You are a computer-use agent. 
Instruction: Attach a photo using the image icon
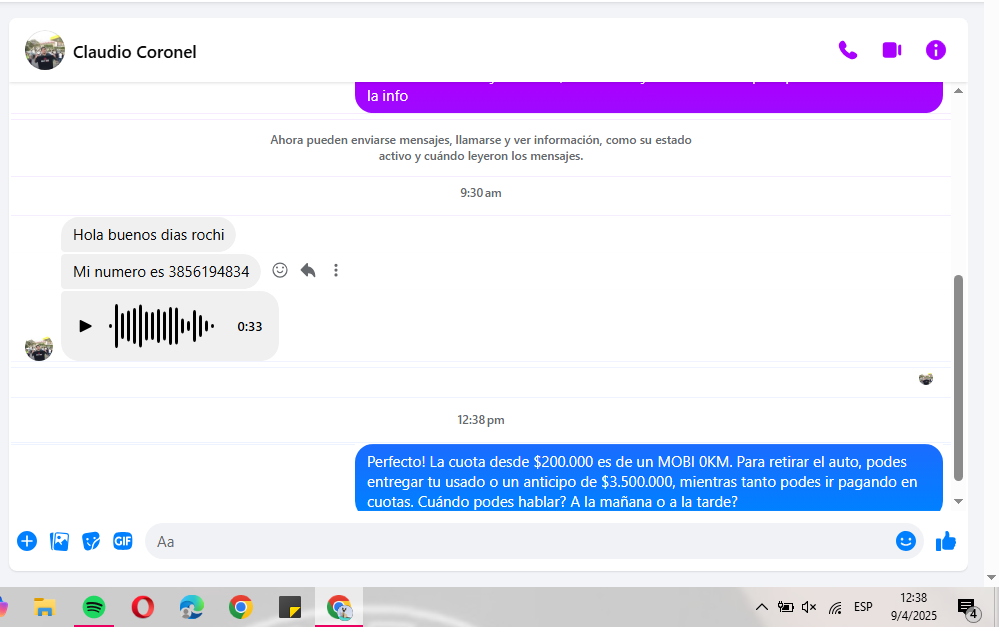click(x=60, y=541)
